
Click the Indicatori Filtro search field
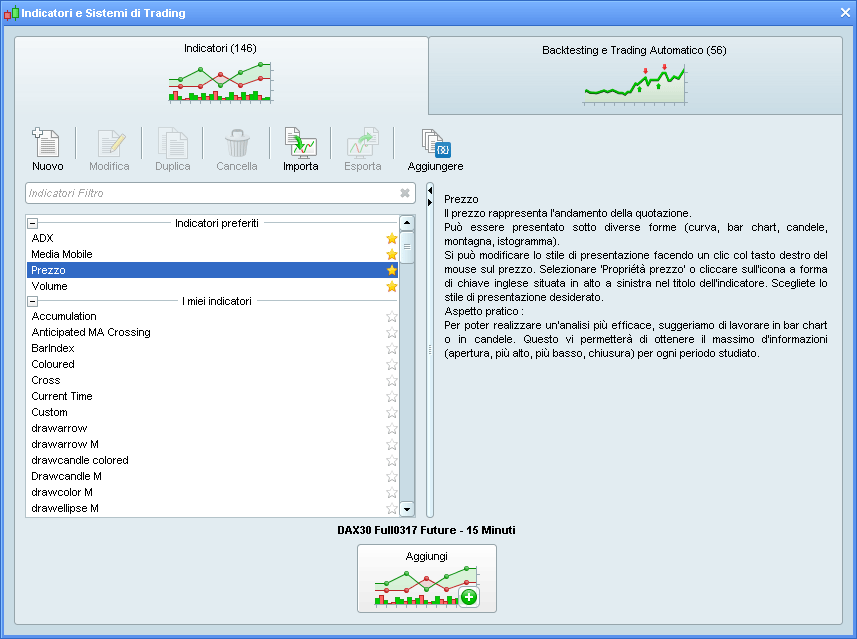(x=210, y=193)
